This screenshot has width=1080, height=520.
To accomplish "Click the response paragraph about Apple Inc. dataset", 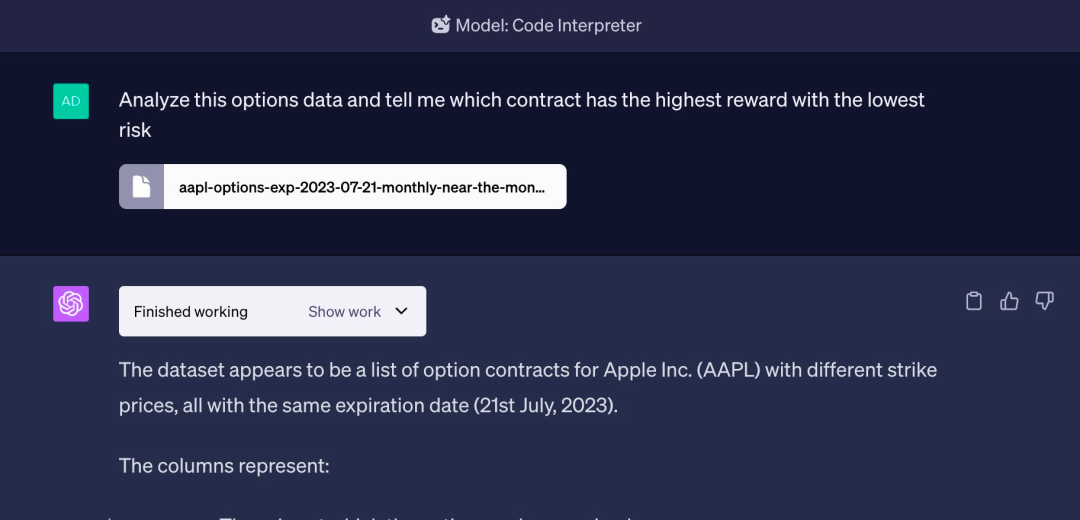I will [x=528, y=388].
